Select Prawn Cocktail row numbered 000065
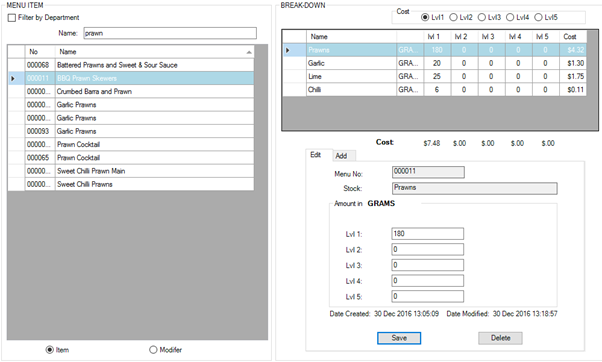602x362 pixels. click(131, 158)
